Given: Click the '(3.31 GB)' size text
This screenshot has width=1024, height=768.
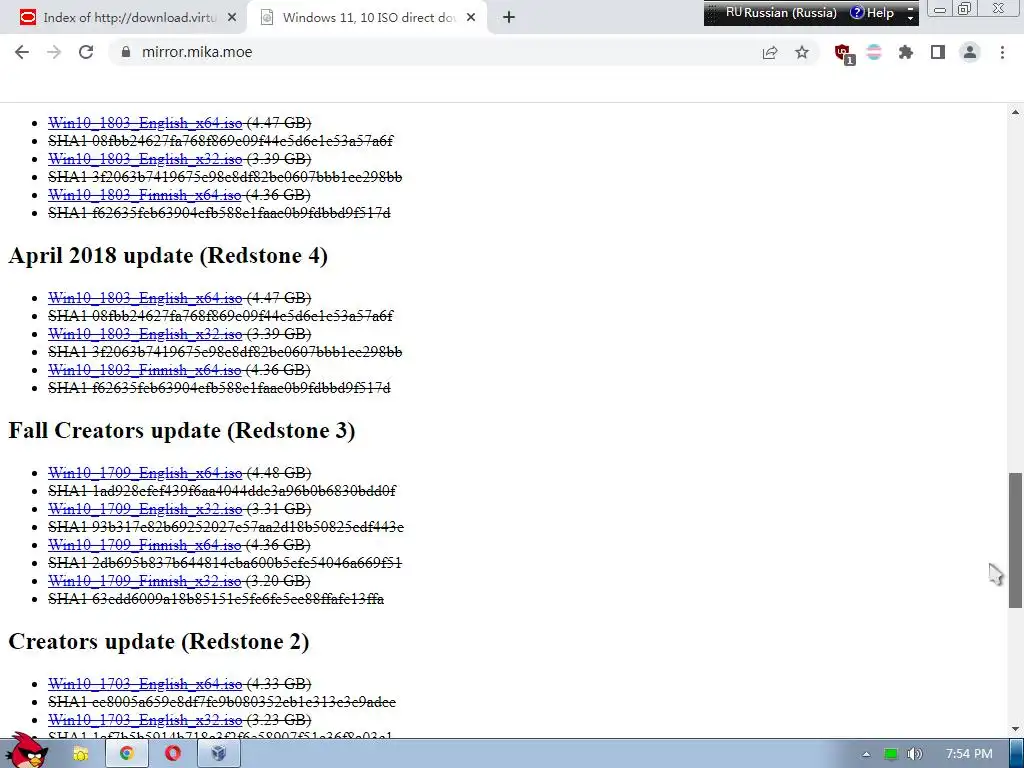Looking at the screenshot, I should click(x=279, y=509).
